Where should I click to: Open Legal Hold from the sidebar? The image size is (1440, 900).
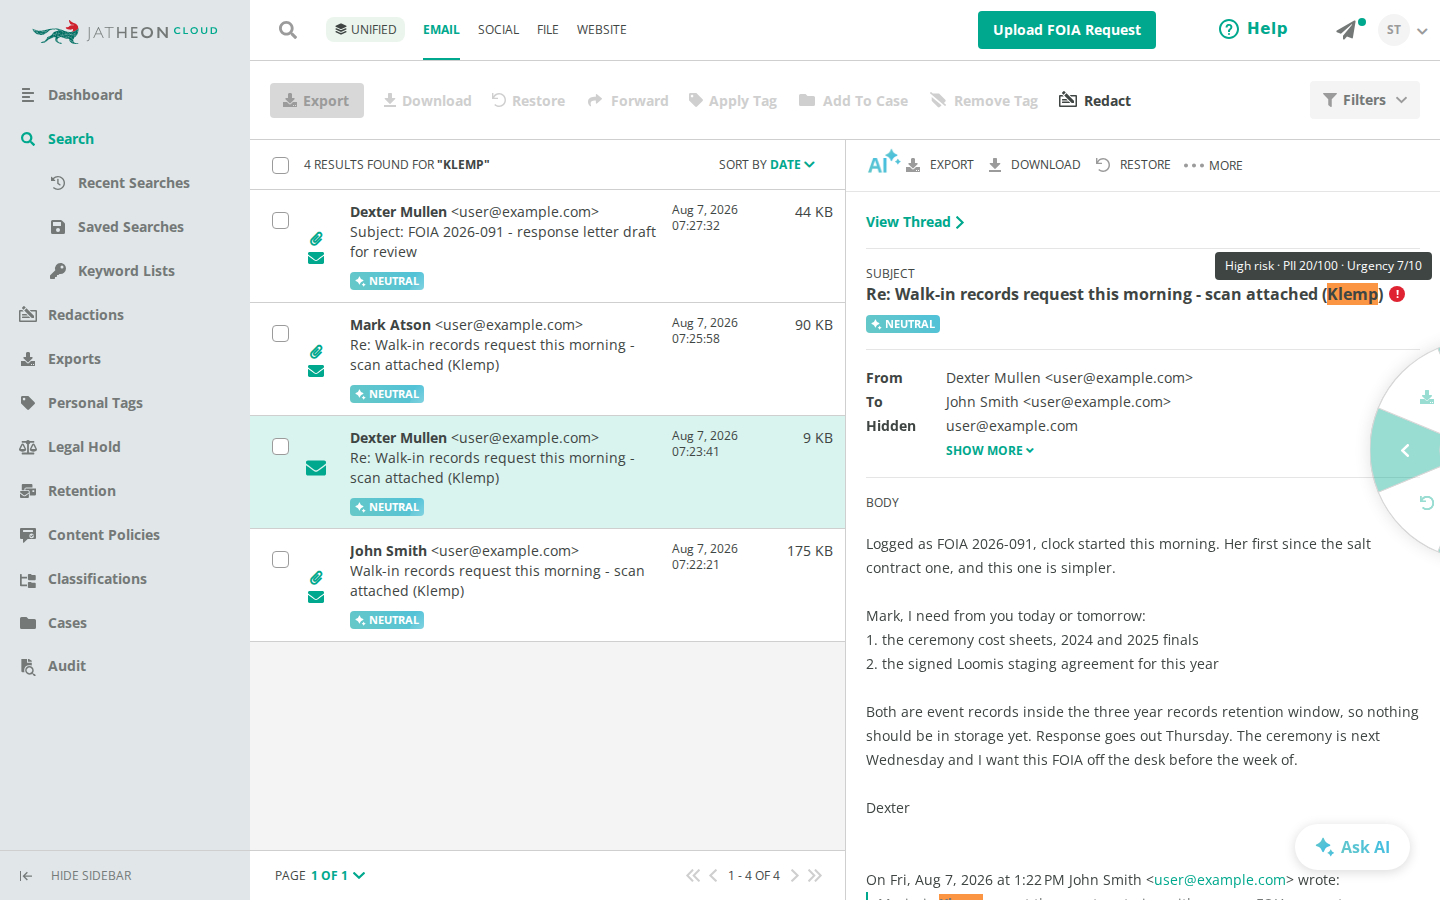[x=84, y=447]
